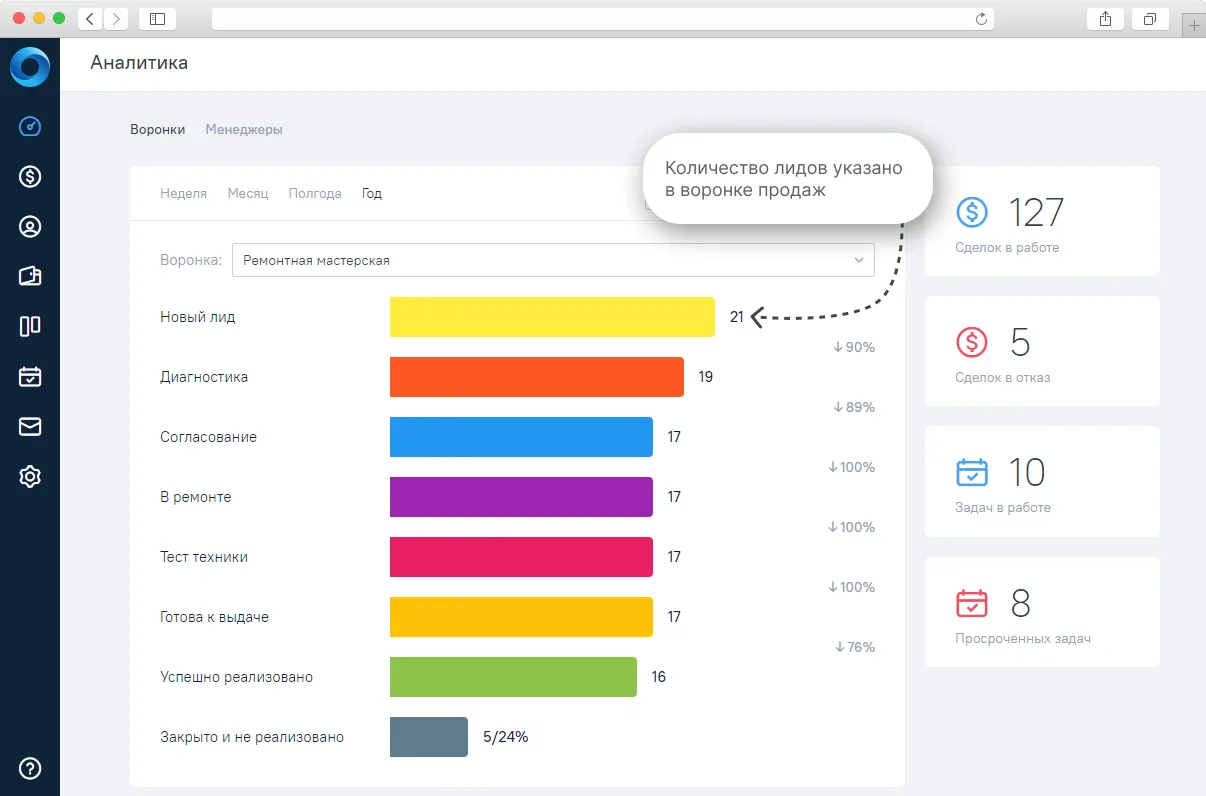This screenshot has height=796, width=1206.
Task: Click the Успешно реализовано stage label
Action: (236, 677)
